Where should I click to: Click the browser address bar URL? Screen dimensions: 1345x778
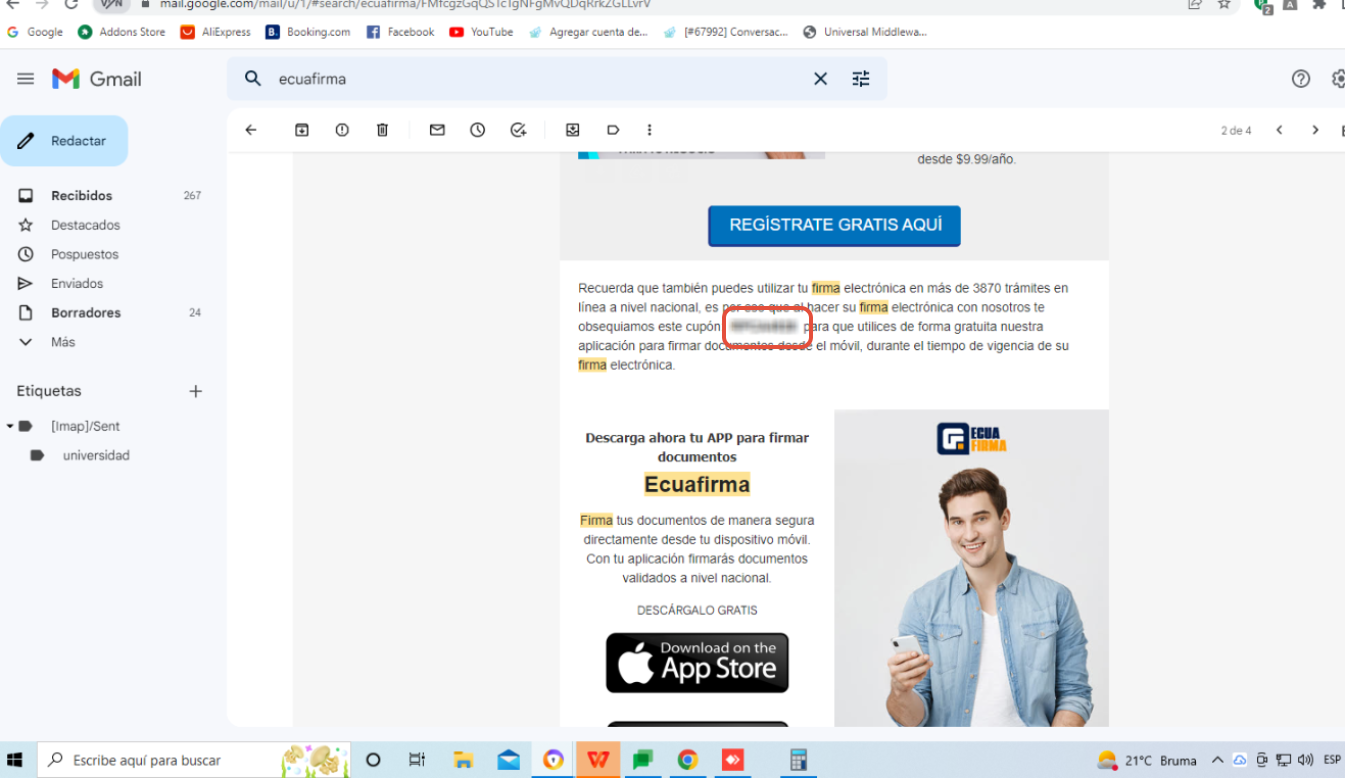405,4
